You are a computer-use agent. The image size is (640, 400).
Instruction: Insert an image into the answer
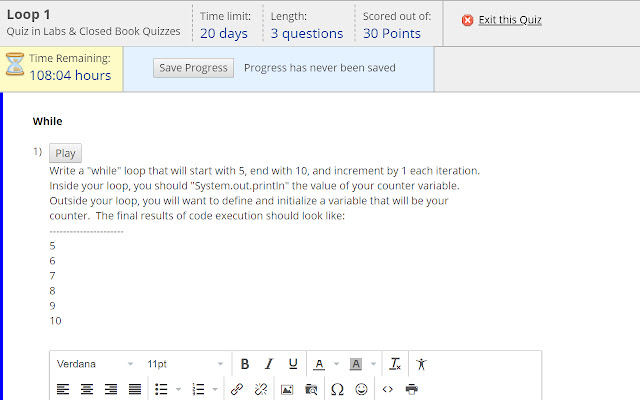[x=287, y=389]
